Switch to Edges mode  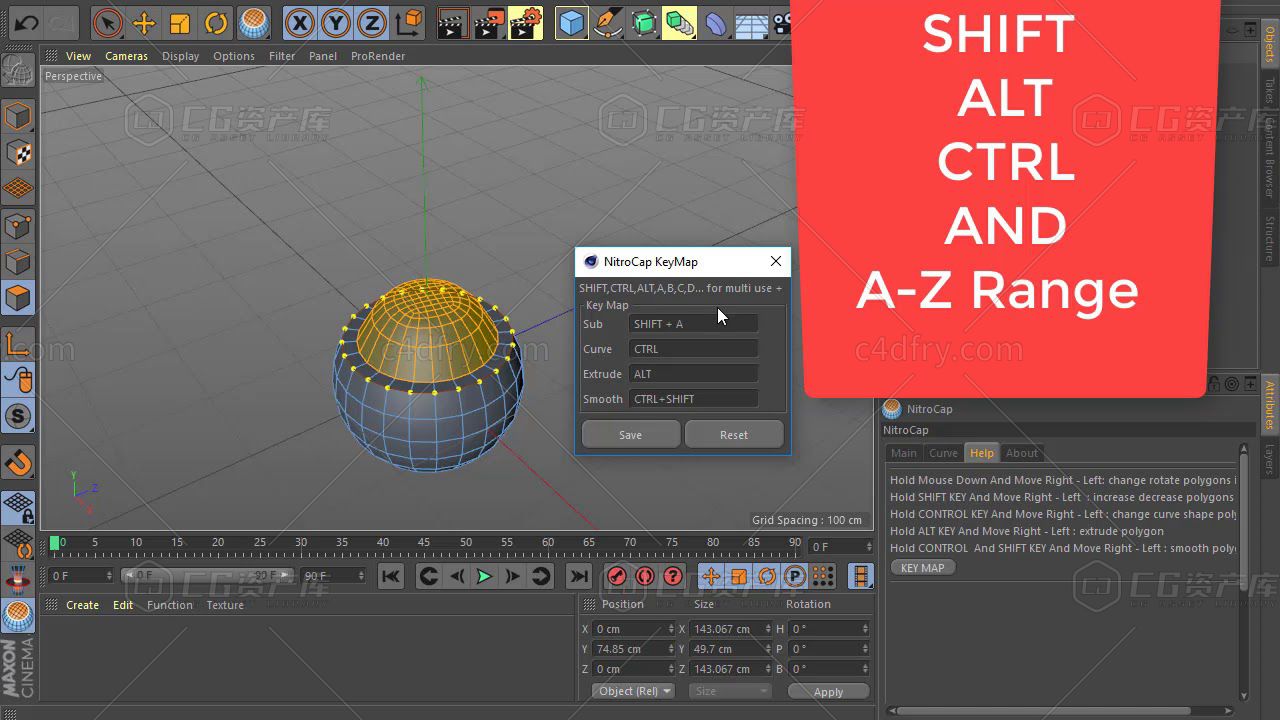point(18,261)
